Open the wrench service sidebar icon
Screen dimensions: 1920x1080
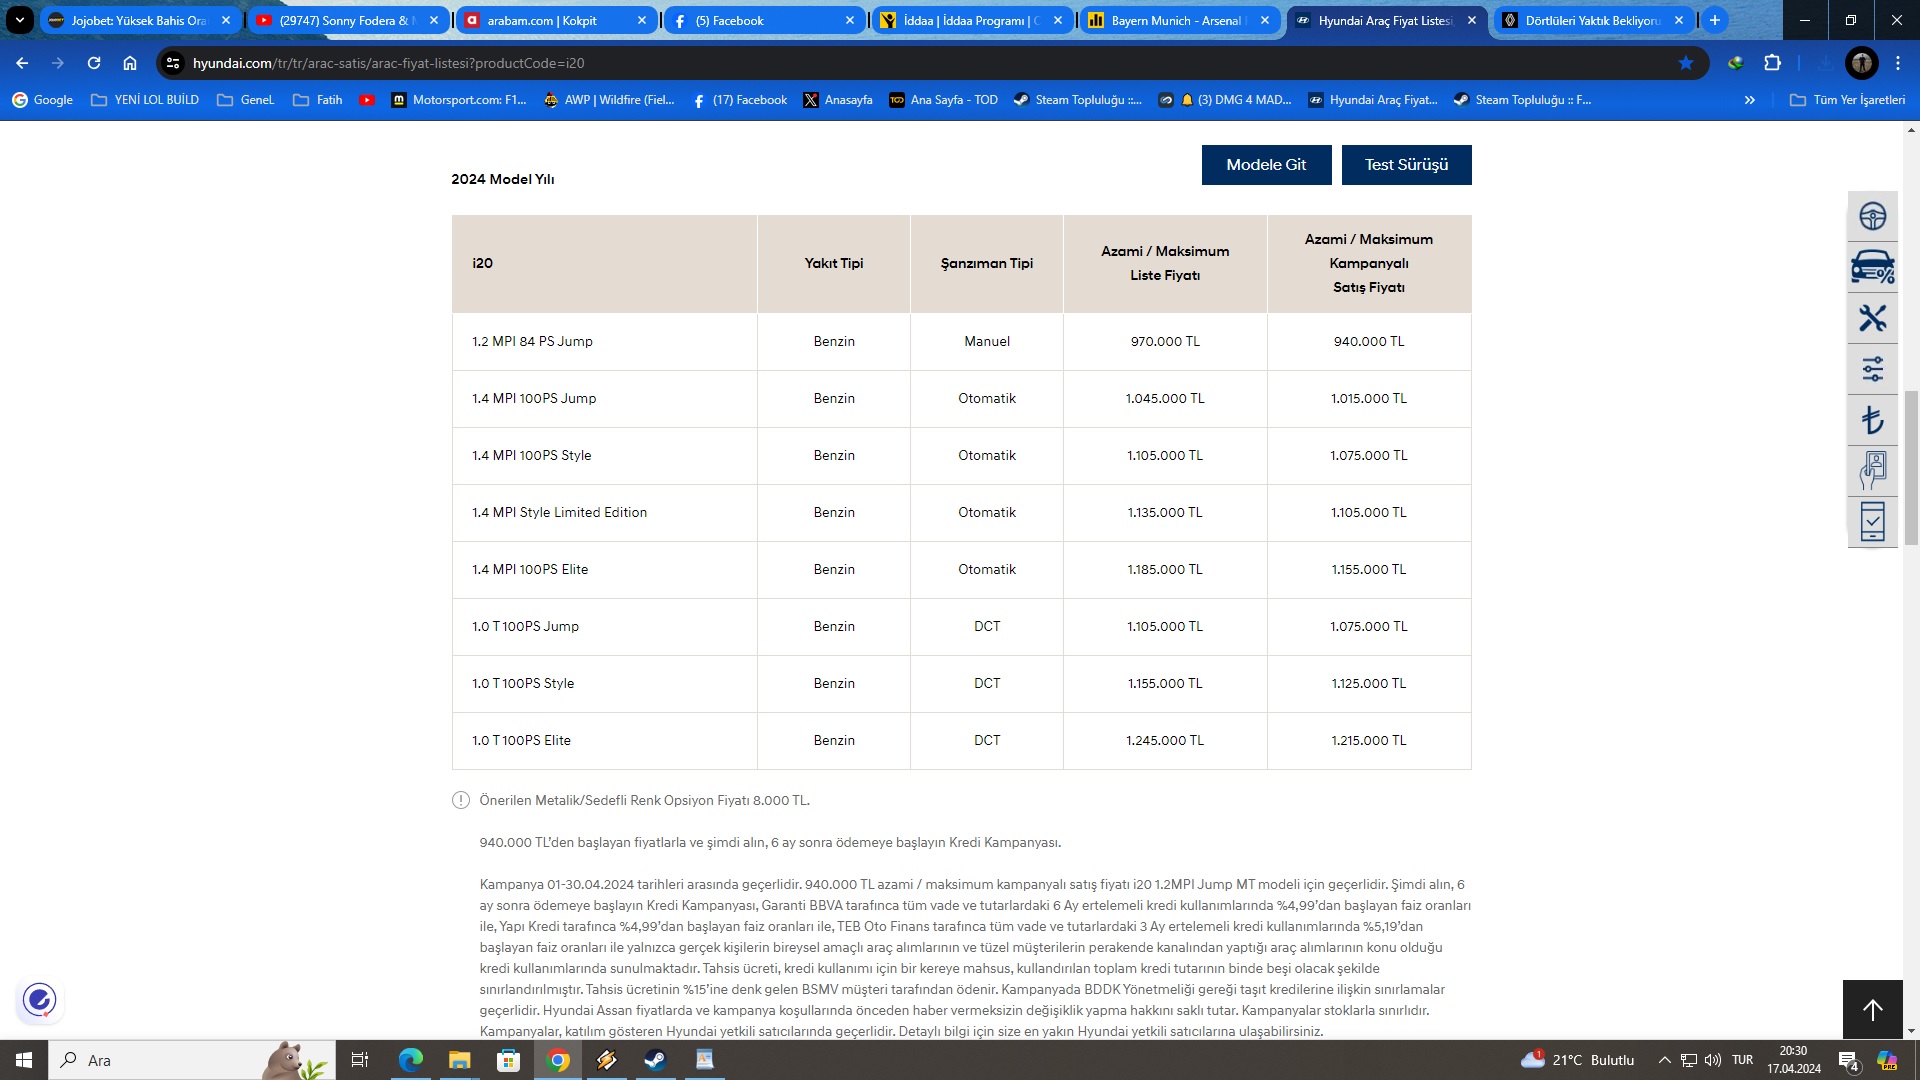1872,318
